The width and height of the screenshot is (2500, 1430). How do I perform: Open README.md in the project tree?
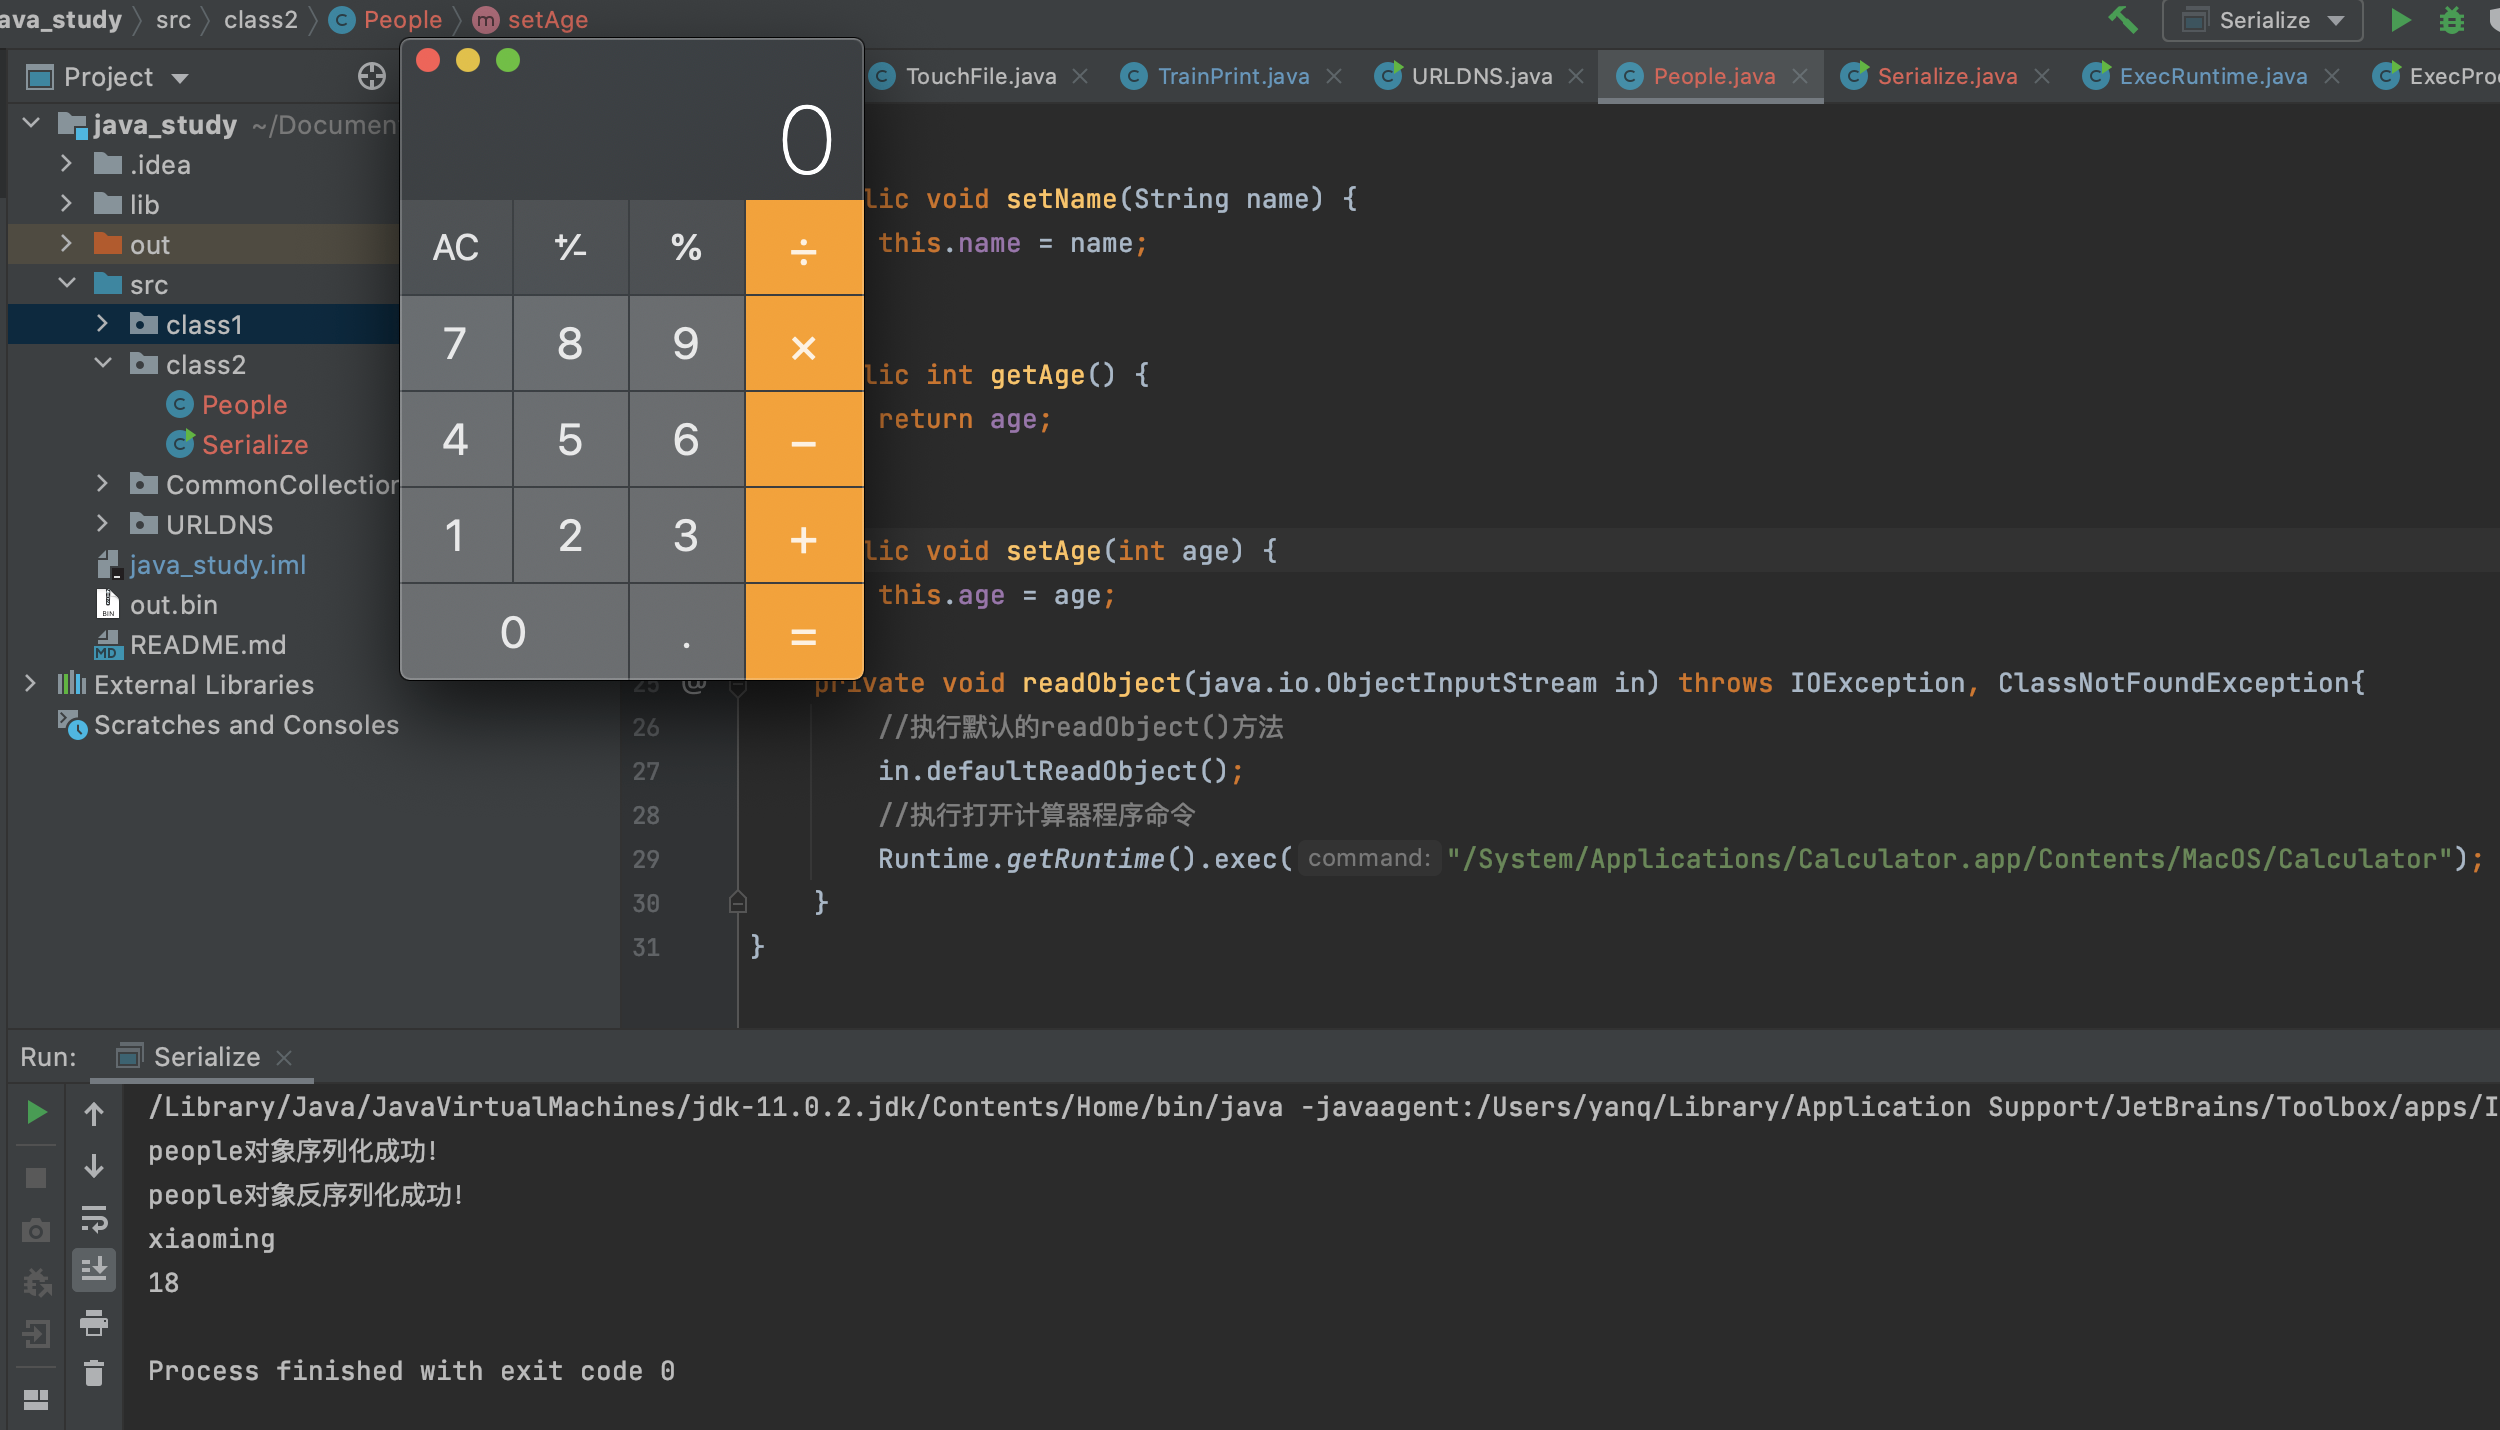click(x=208, y=645)
